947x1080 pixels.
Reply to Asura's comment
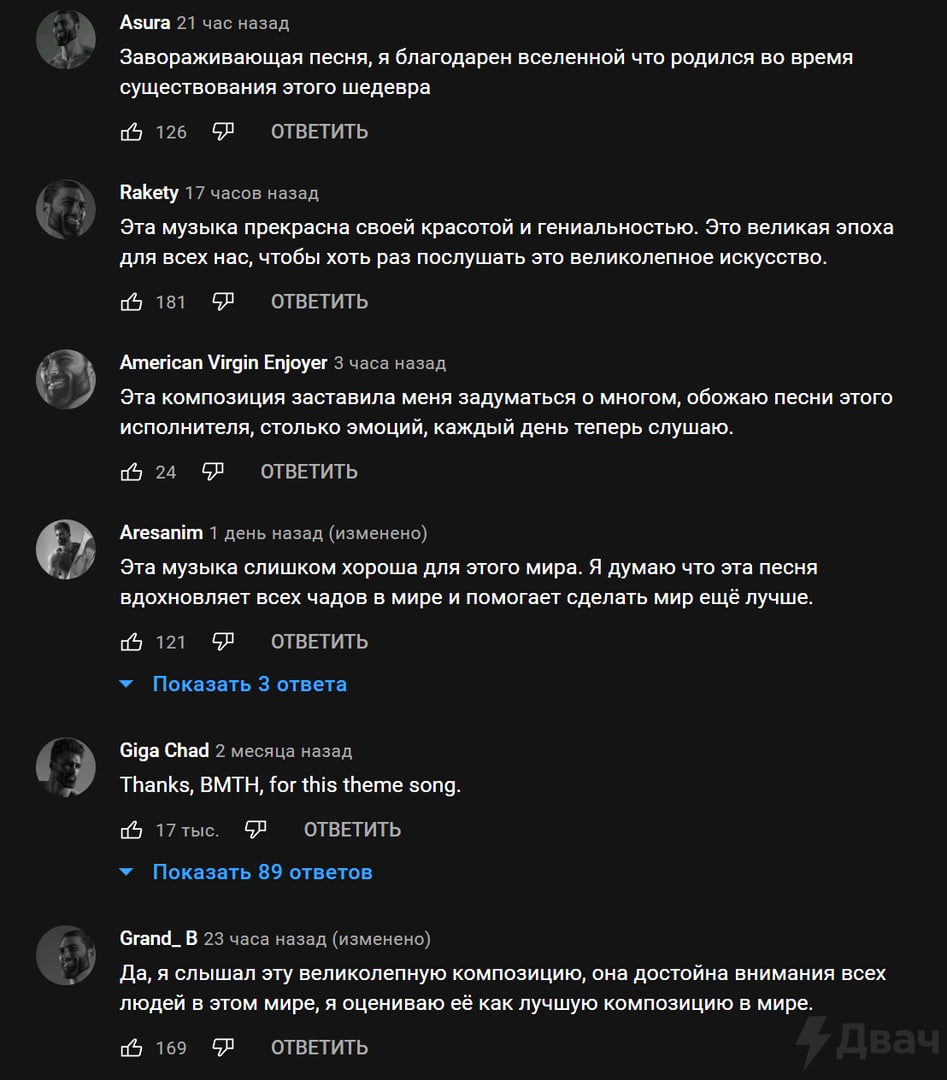[x=319, y=132]
